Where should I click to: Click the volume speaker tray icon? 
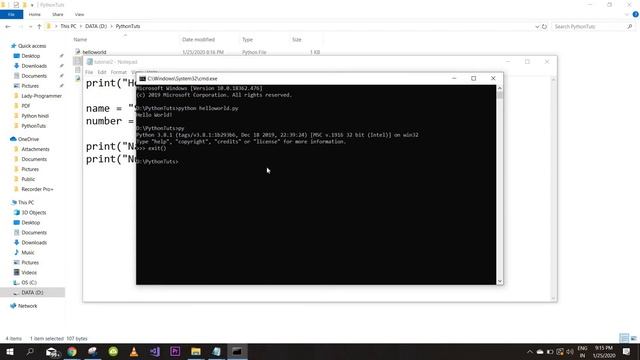coord(570,351)
